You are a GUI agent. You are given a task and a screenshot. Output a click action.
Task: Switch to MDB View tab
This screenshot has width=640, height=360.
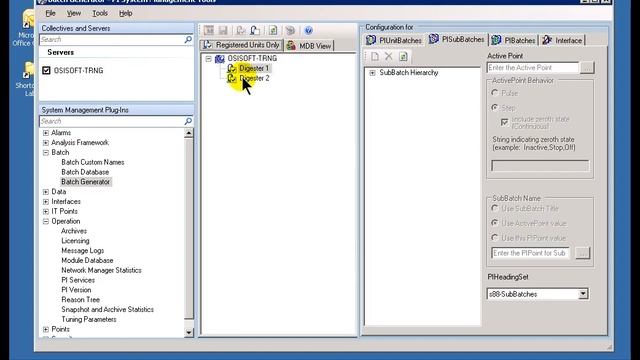[x=309, y=46]
